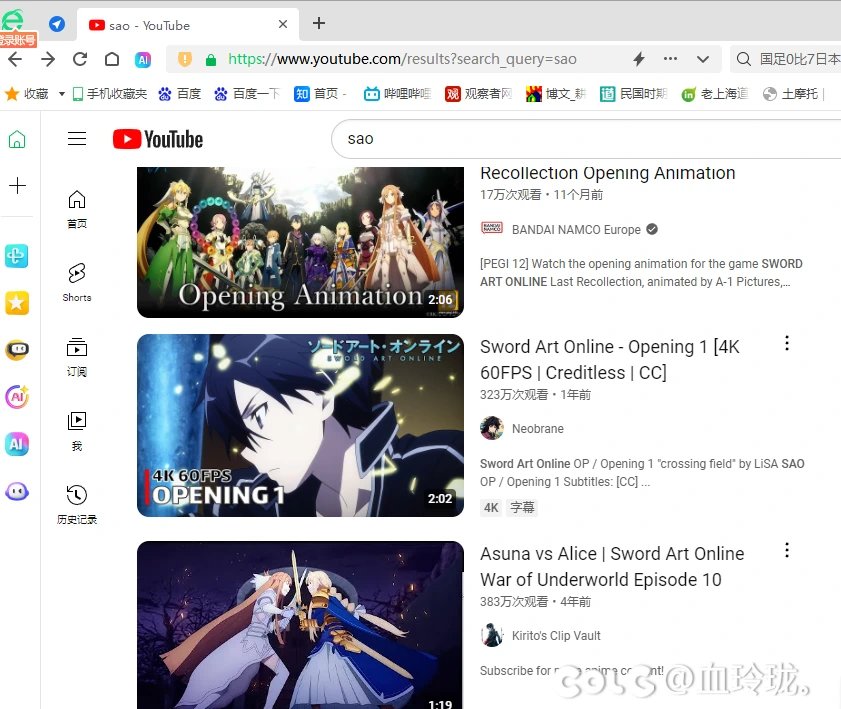Open title Asuna vs Alice War of Underworld
Viewport: 841px width, 709px height.
point(612,566)
